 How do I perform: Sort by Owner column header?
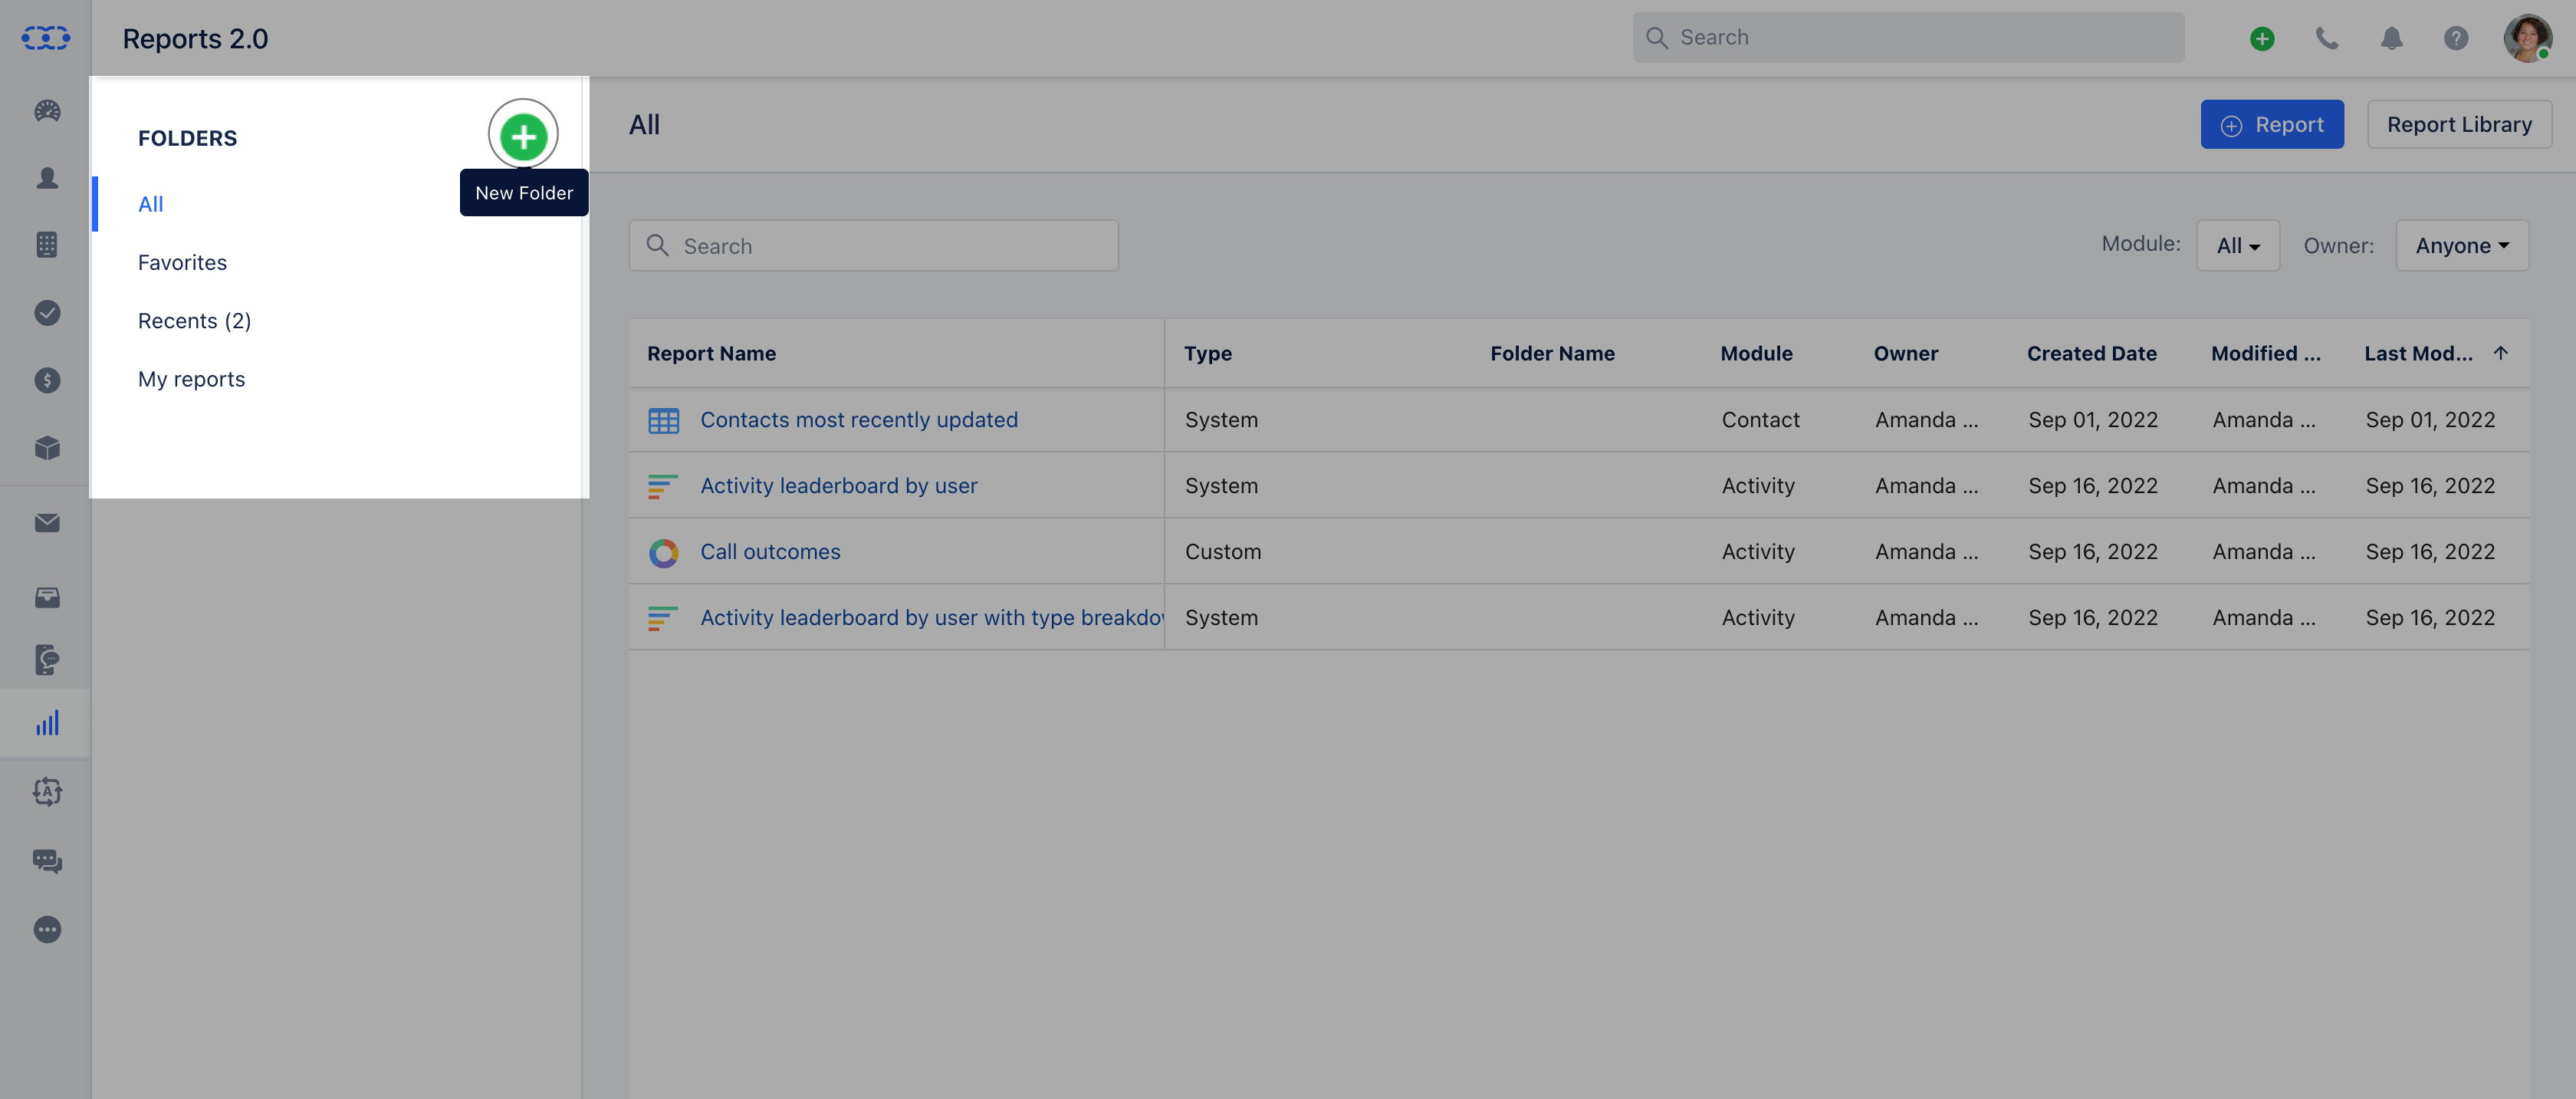[x=1906, y=353]
